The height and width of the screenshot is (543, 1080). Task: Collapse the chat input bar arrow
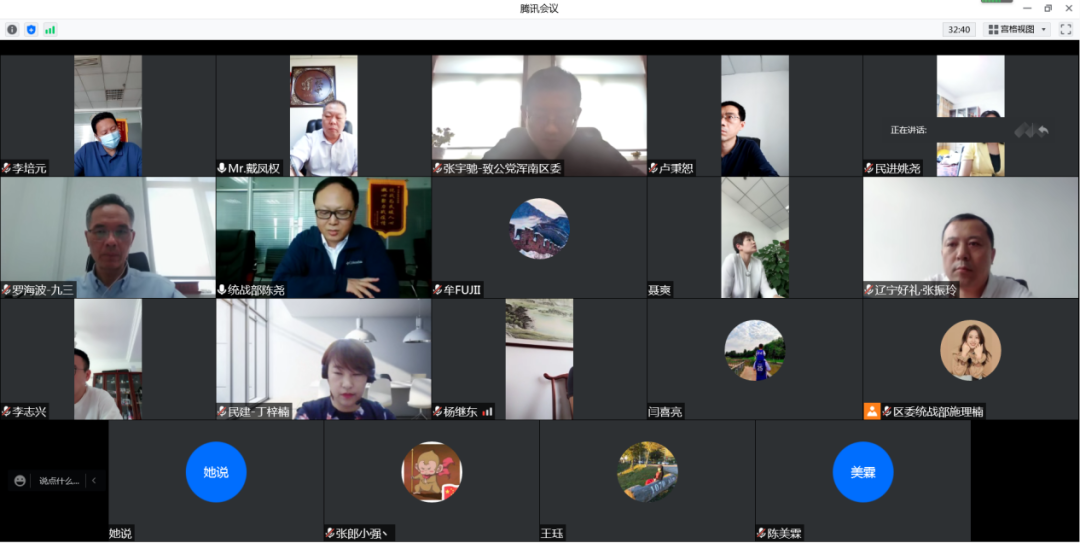point(94,481)
